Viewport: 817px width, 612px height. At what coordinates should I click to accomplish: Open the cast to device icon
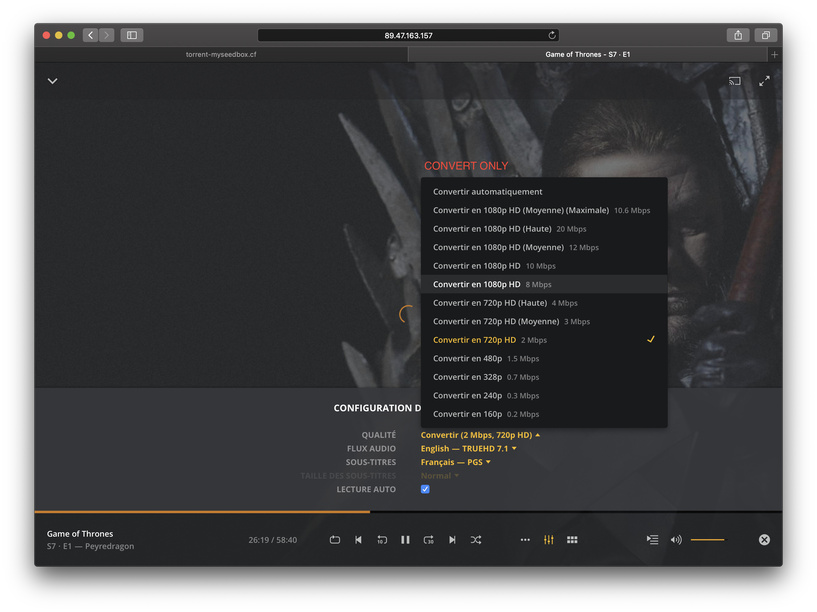click(x=735, y=81)
